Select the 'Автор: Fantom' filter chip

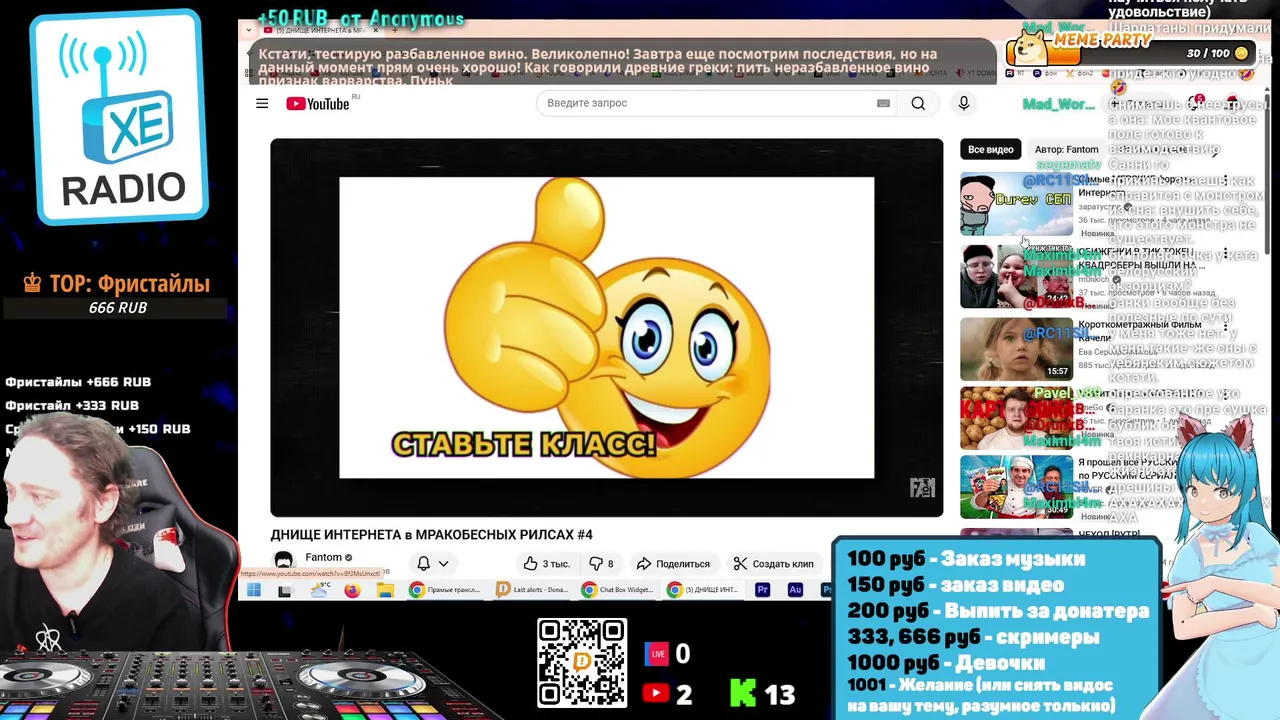tap(1066, 149)
